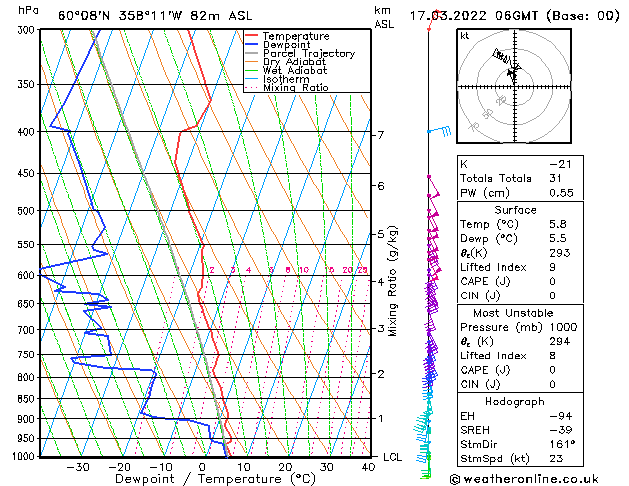This screenshot has width=629, height=486.
Task: Open the weatheronline.co.uk copyright link
Action: (x=524, y=479)
